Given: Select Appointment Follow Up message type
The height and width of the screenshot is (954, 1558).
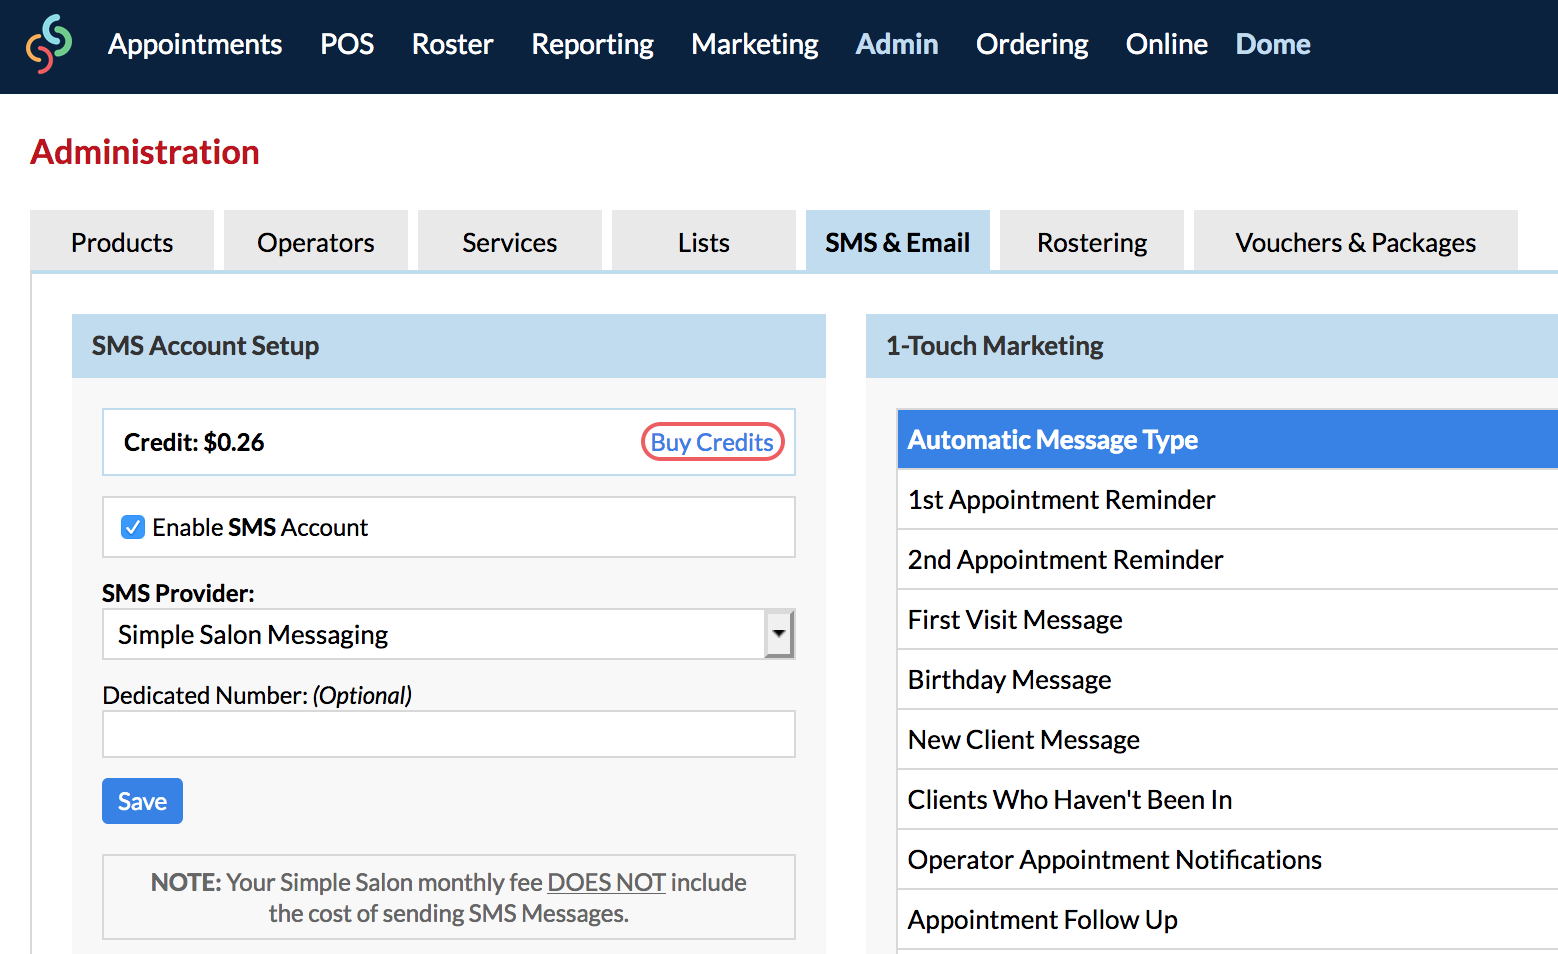Looking at the screenshot, I should pos(1042,920).
